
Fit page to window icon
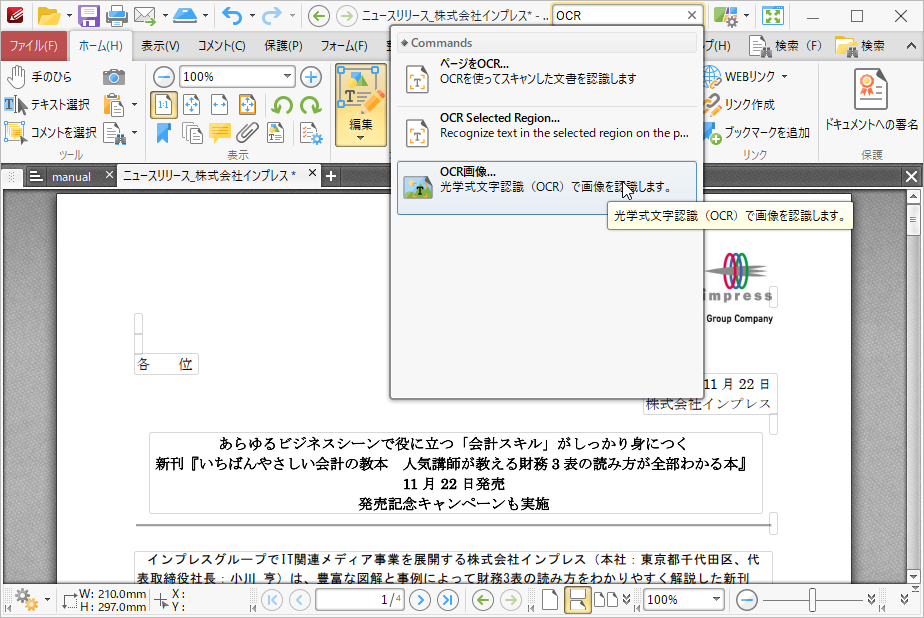[191, 105]
